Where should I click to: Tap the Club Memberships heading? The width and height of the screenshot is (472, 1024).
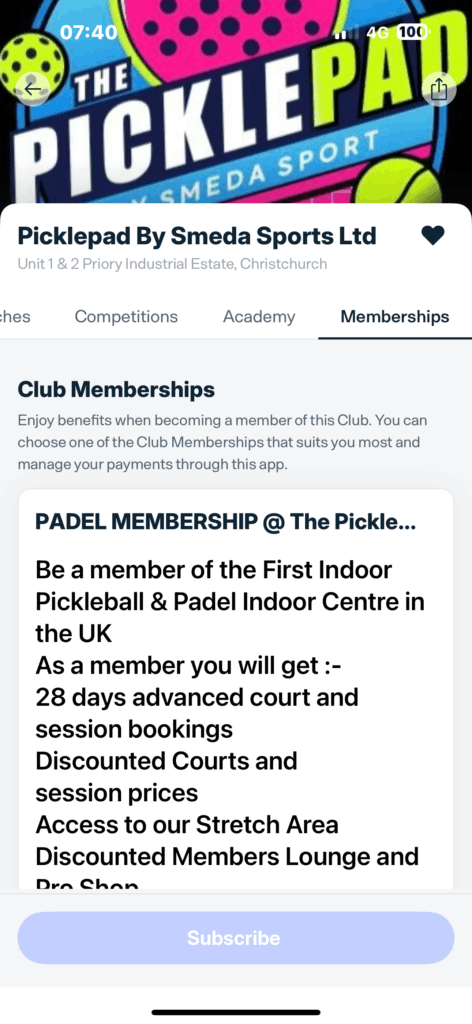pyautogui.click(x=116, y=390)
